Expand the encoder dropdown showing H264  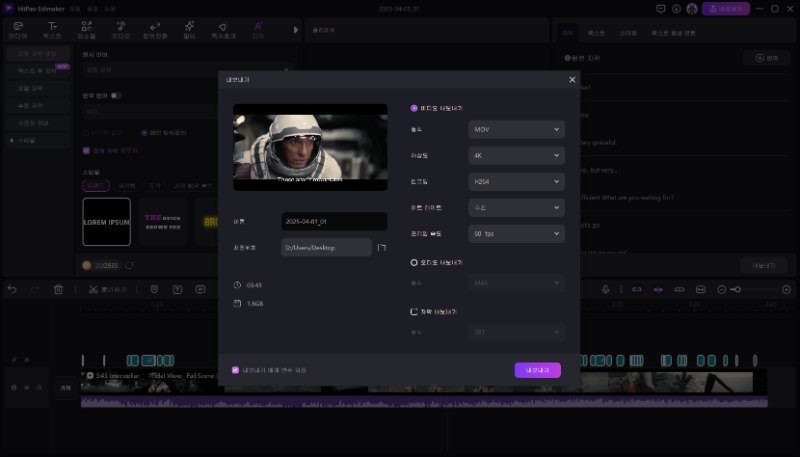(516, 181)
